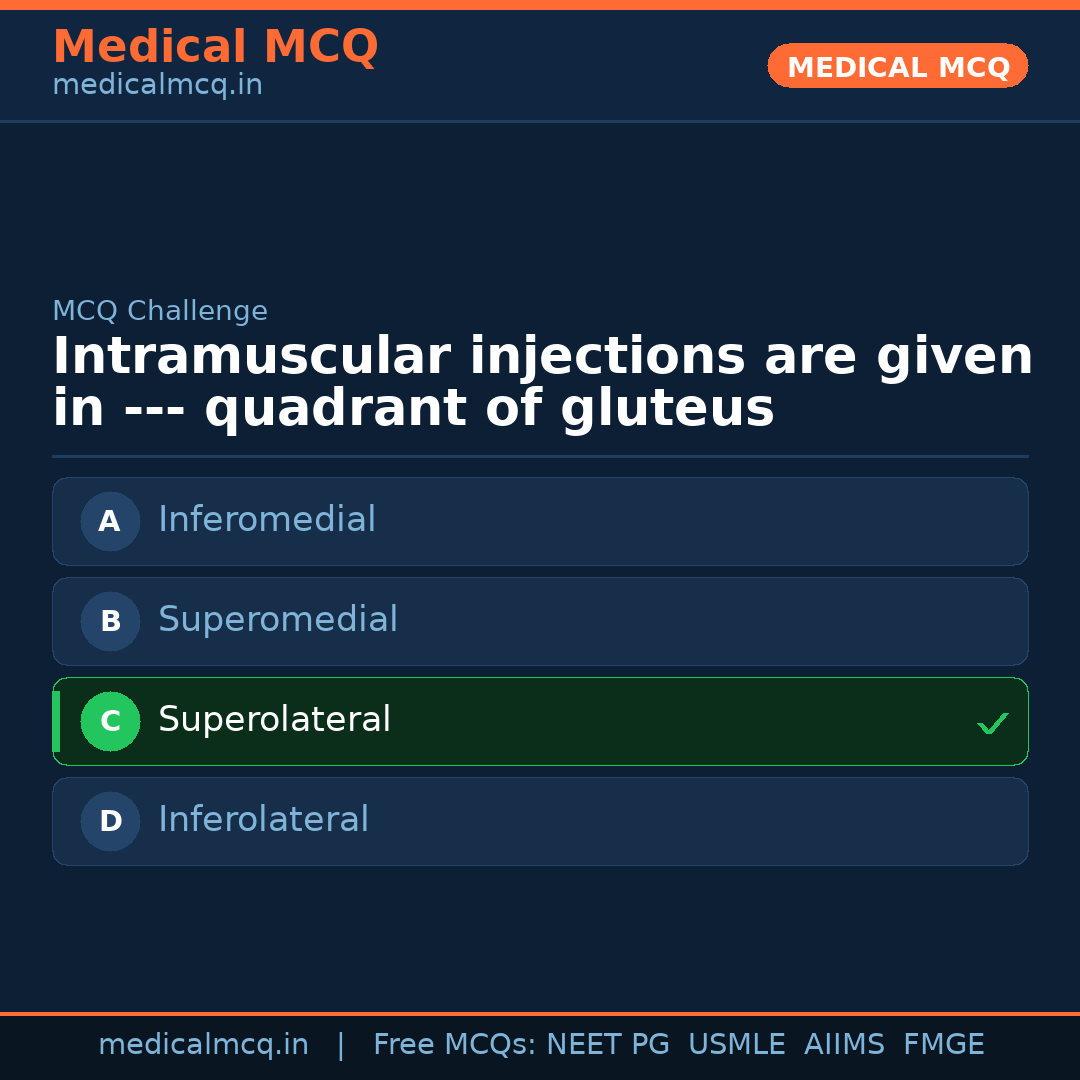Viewport: 1080px width, 1080px height.
Task: Click the MCQ Challenge label
Action: (160, 311)
